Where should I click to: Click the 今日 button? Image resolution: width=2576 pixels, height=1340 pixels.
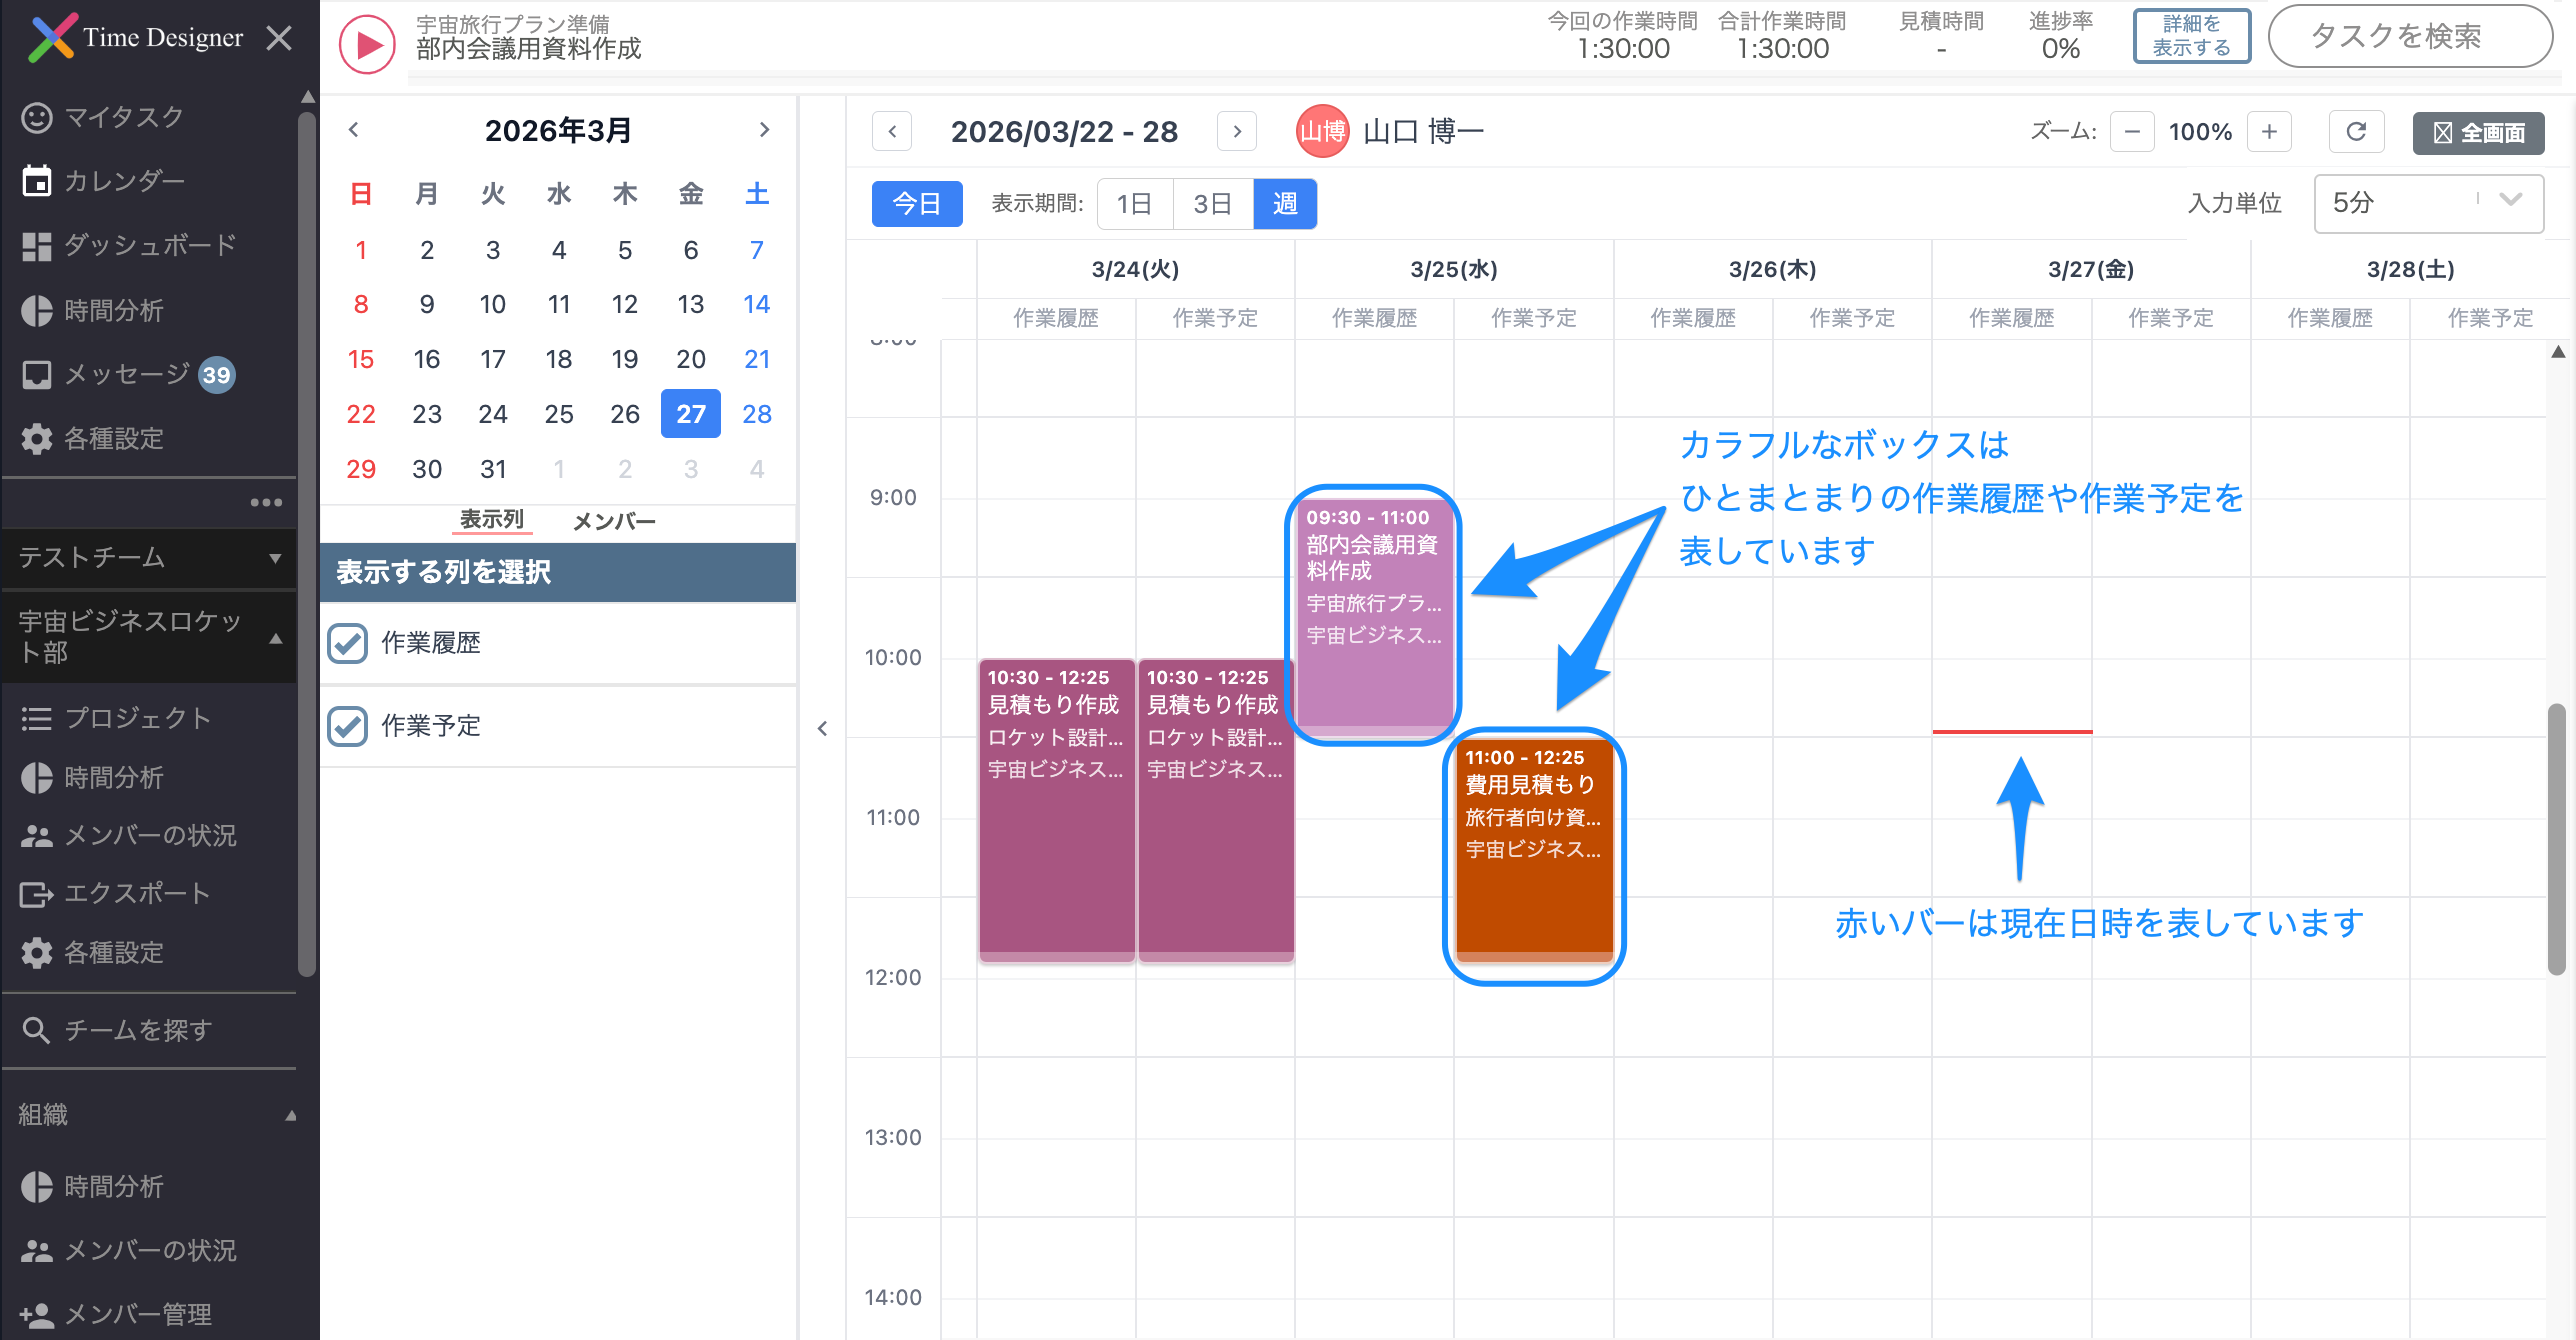pyautogui.click(x=916, y=204)
